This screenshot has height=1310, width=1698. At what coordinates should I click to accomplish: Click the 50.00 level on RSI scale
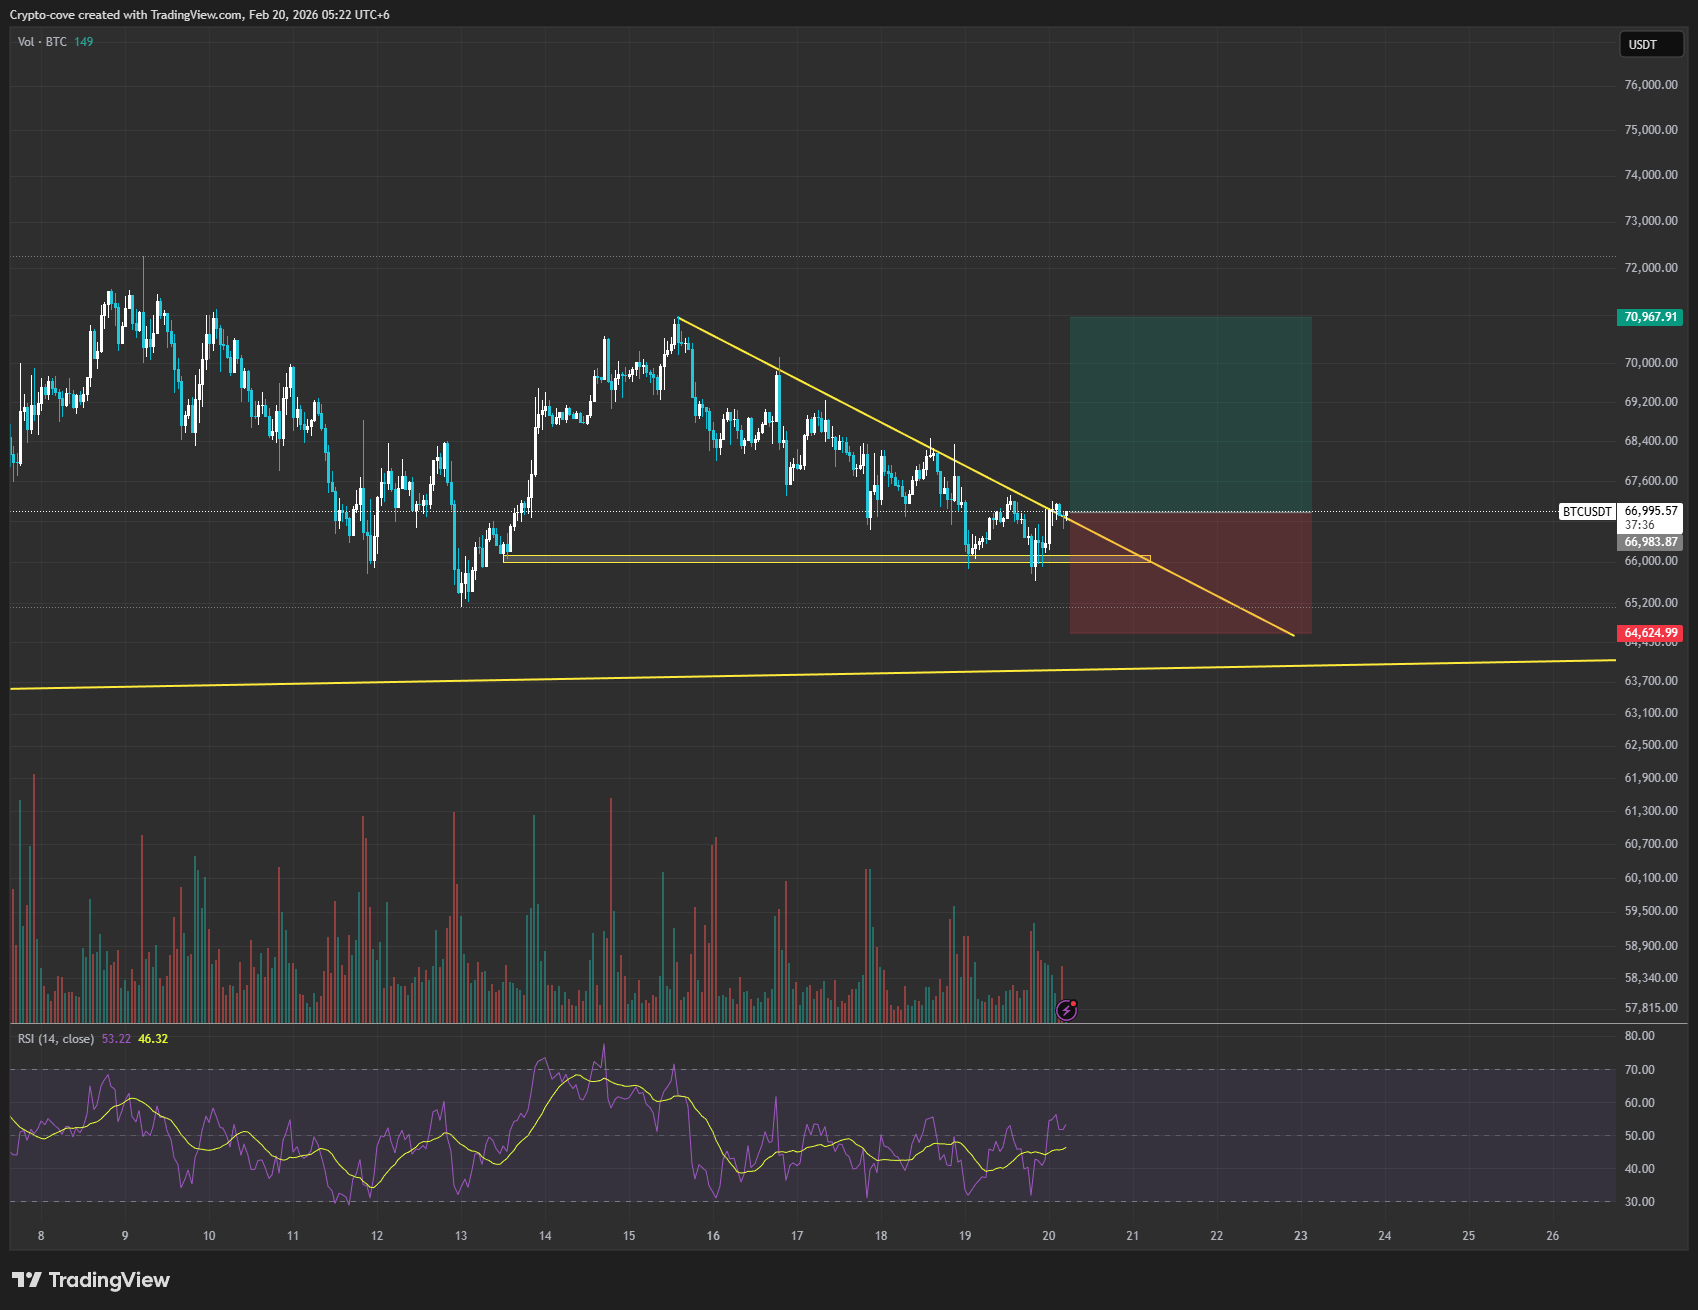pyautogui.click(x=1640, y=1136)
